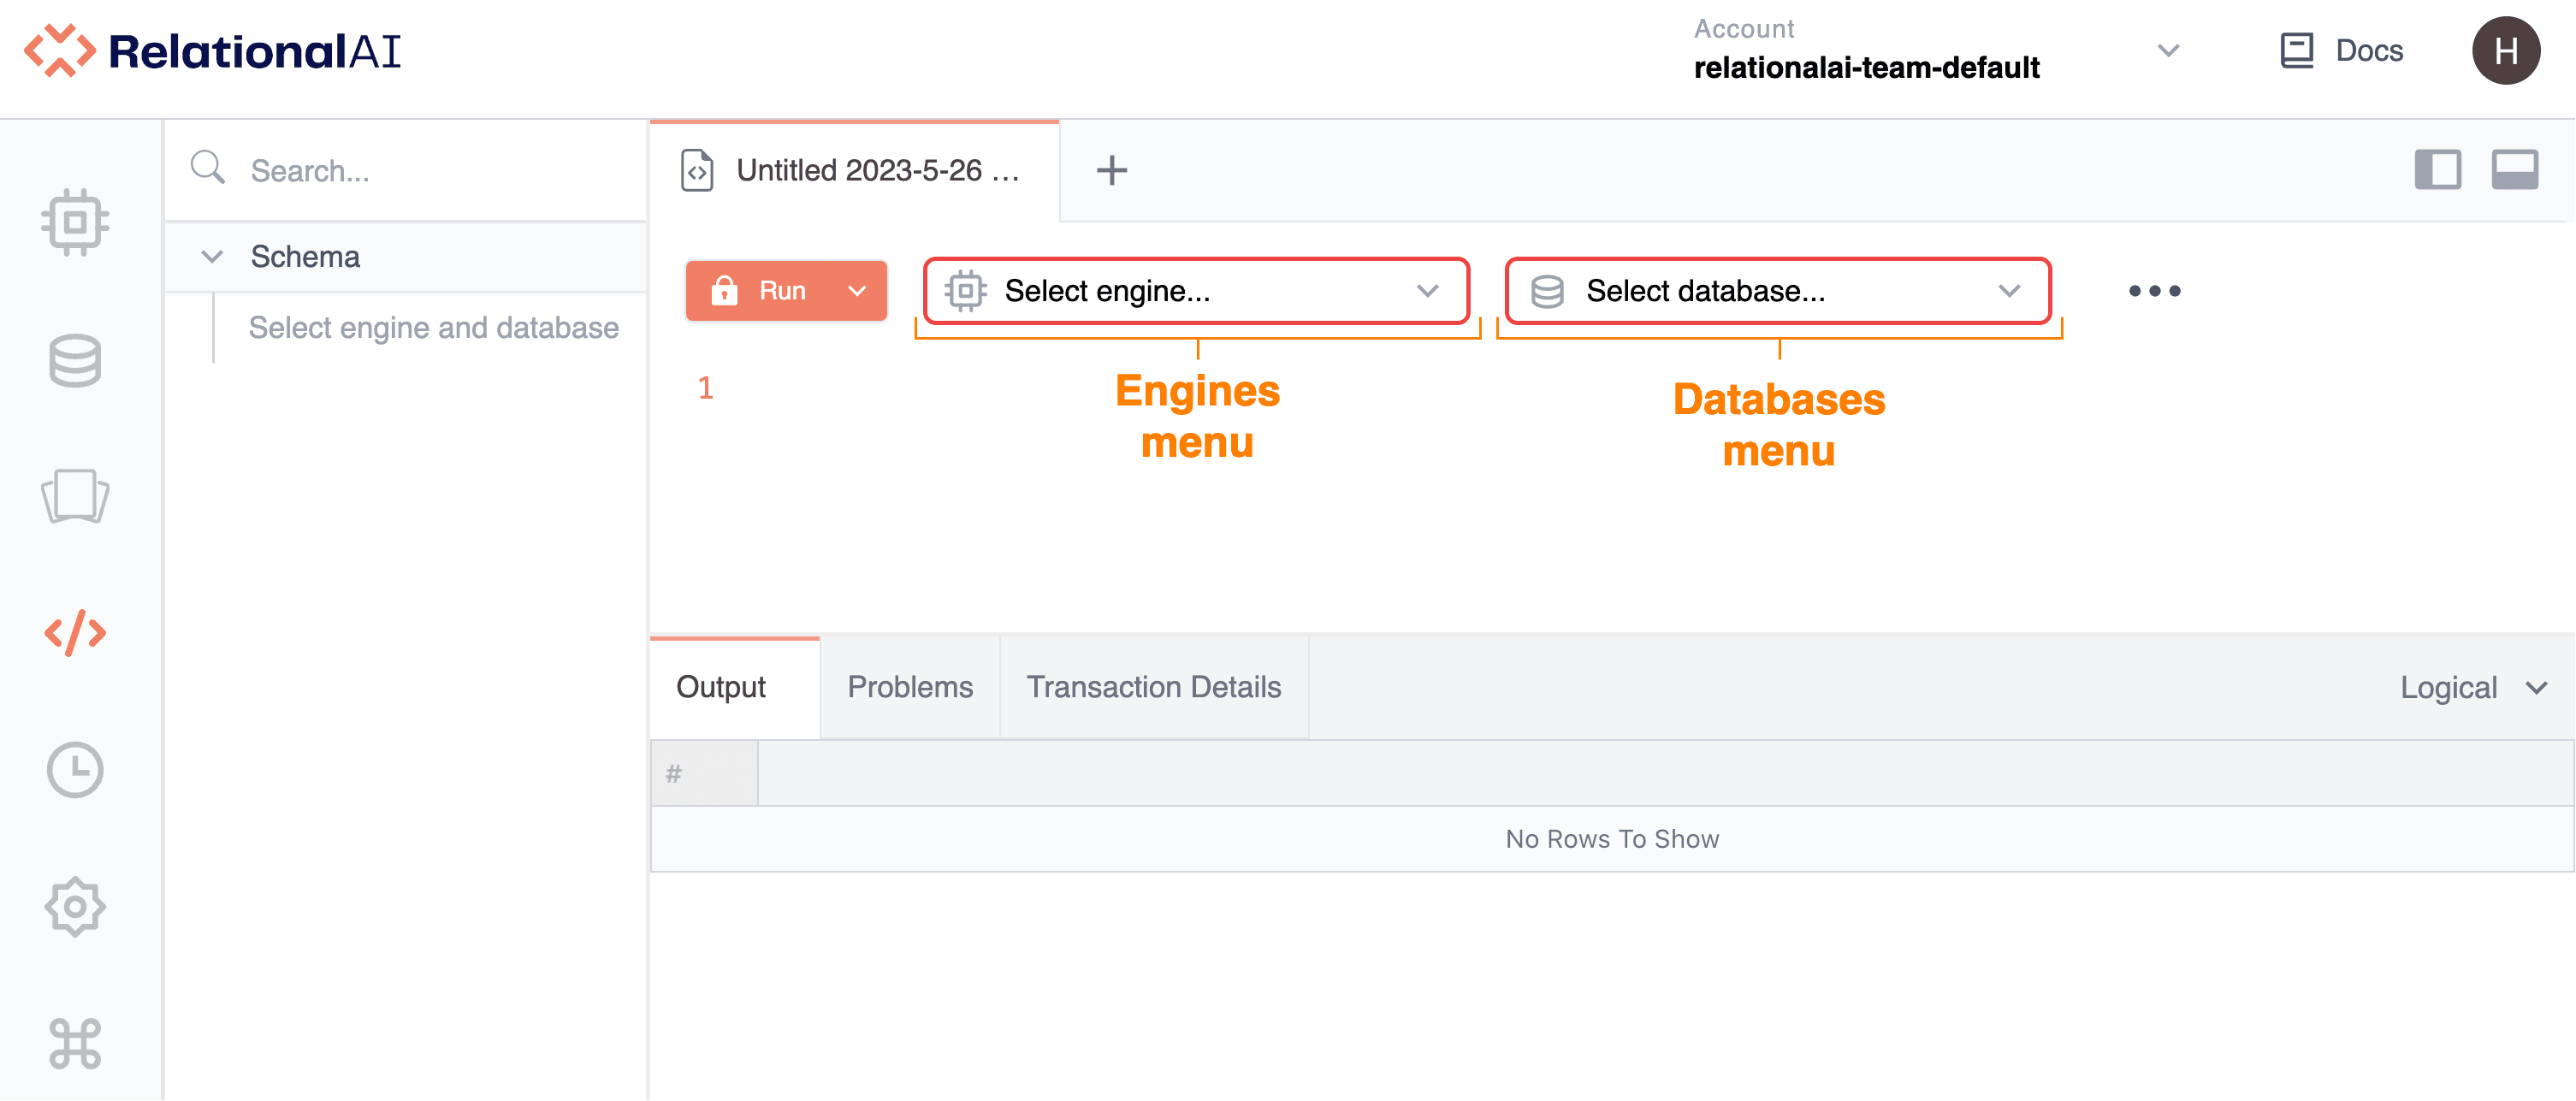Open the Settings gear icon
Image resolution: width=2576 pixels, height=1101 pixels.
[x=75, y=907]
